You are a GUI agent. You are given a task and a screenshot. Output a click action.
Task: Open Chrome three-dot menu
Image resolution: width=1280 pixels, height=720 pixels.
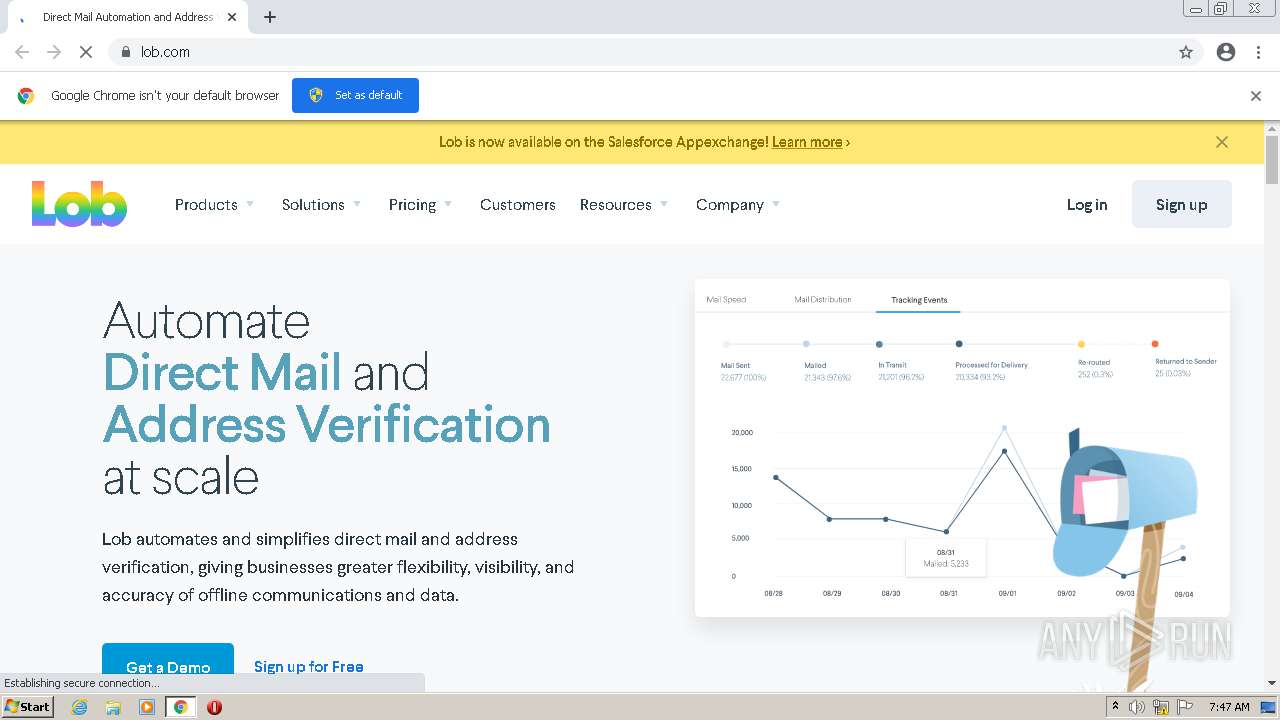tap(1258, 52)
